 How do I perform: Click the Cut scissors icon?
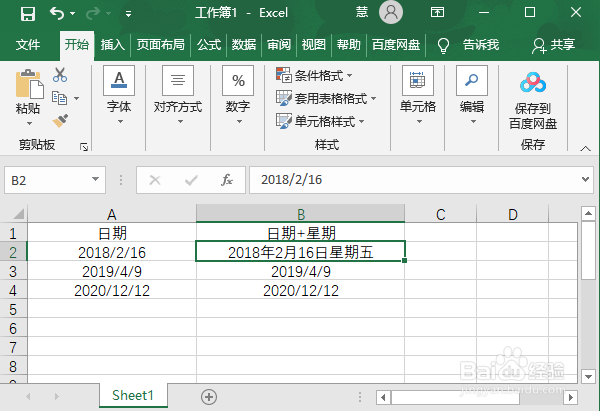[60, 75]
